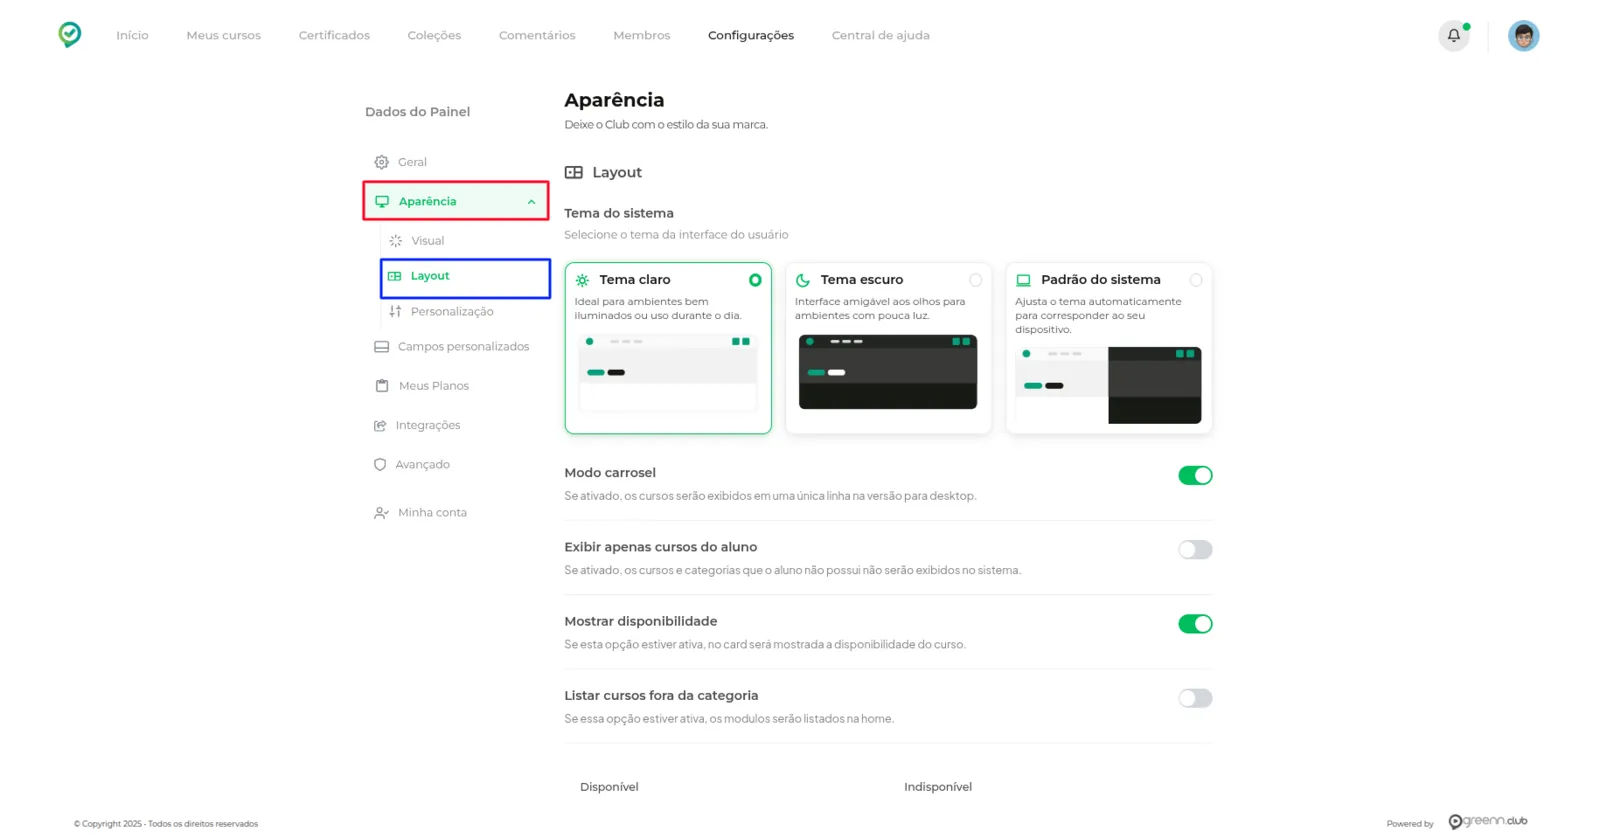This screenshot has width=1600, height=838.
Task: Click the Avançado shield icon
Action: tap(380, 465)
